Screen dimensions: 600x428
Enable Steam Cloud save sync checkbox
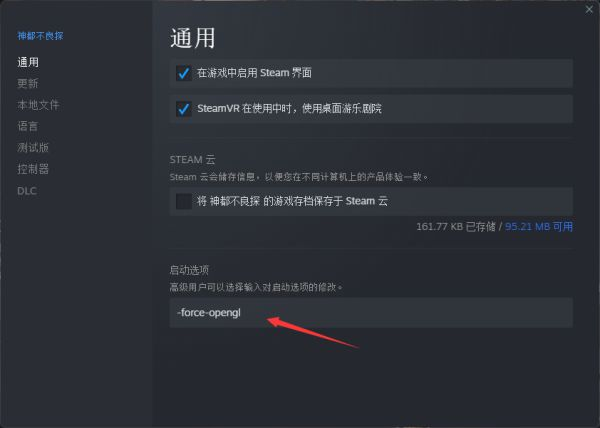(x=184, y=201)
